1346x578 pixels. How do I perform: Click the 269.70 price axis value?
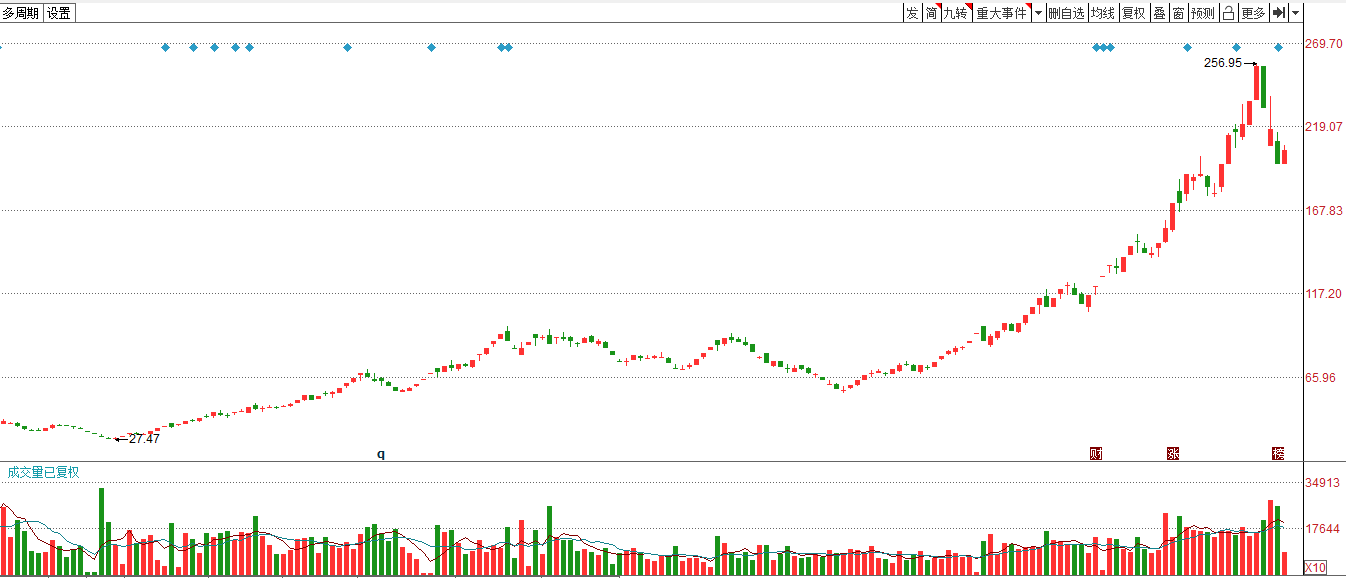click(x=1323, y=44)
